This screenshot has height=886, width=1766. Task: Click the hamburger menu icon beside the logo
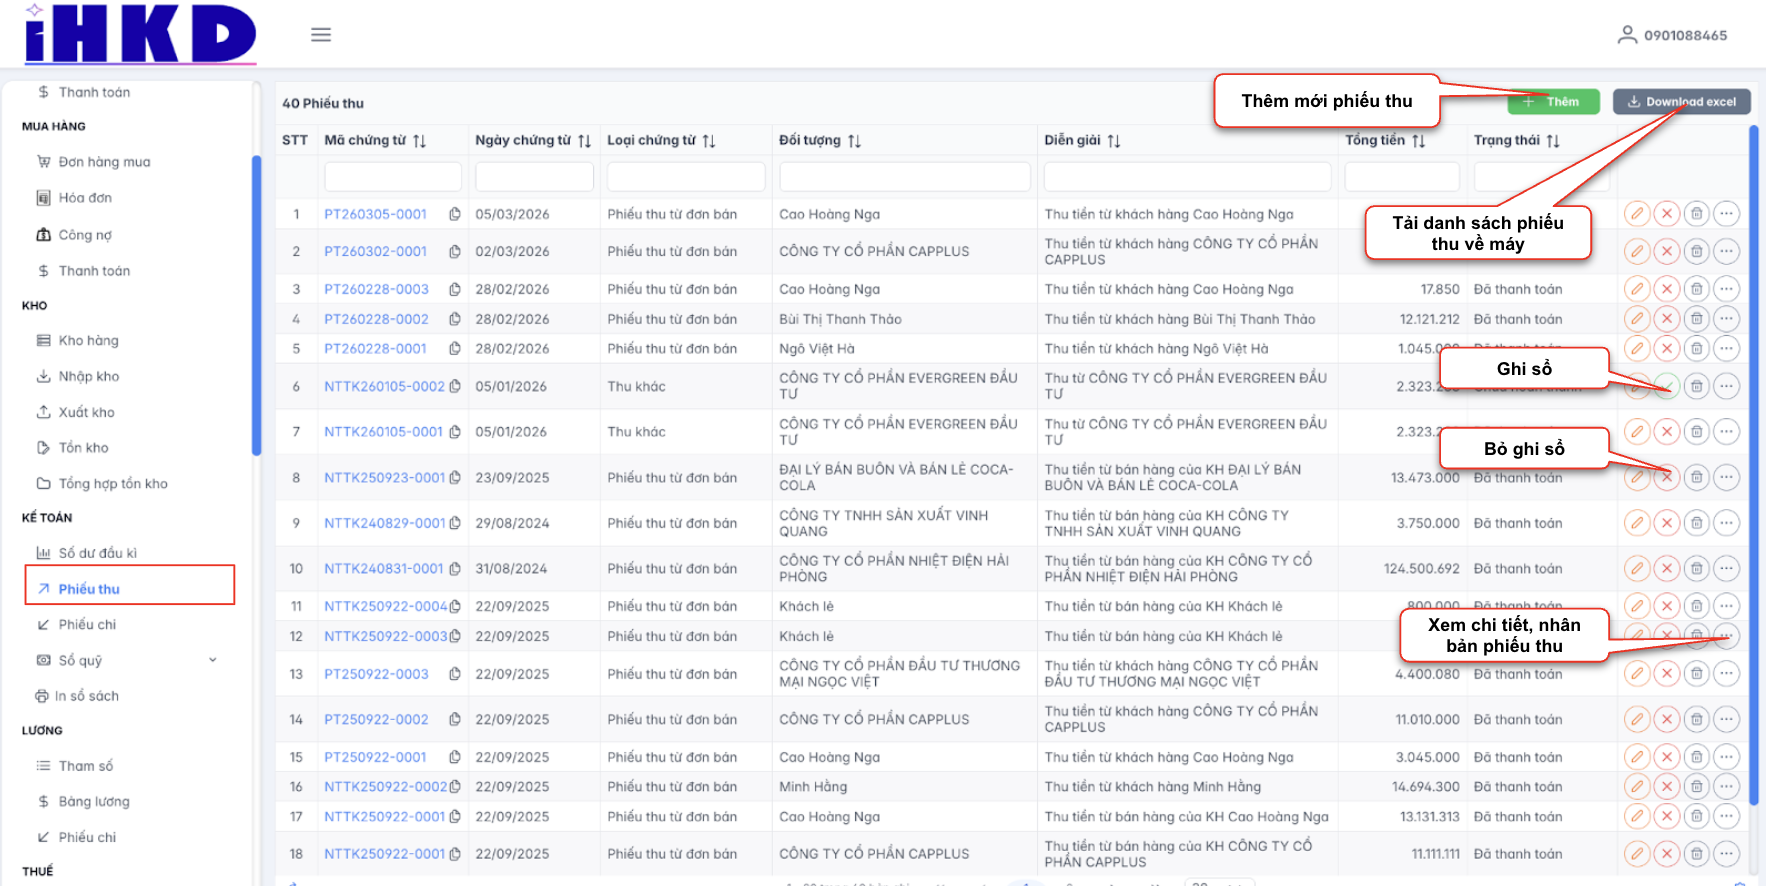click(320, 35)
